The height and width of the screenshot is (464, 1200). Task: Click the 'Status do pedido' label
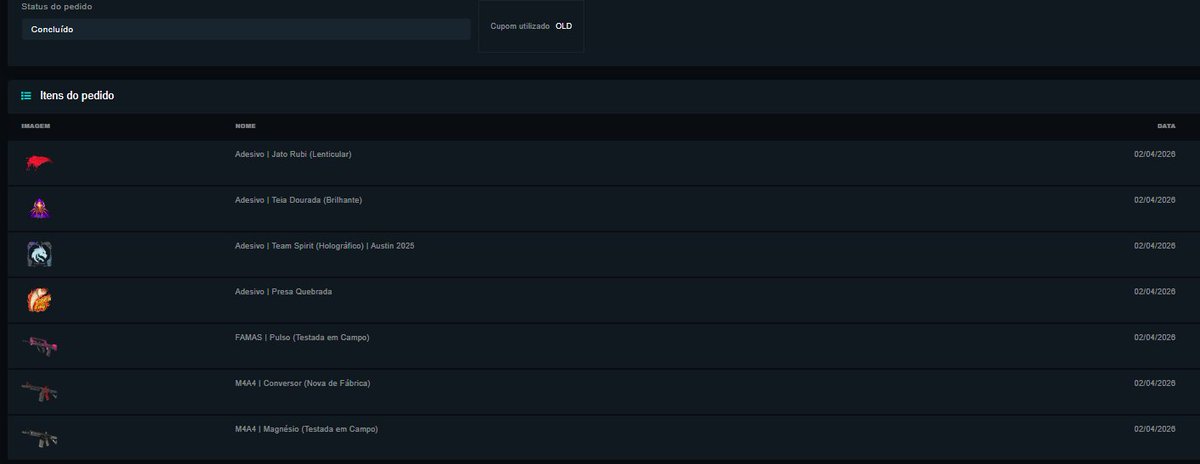59,6
